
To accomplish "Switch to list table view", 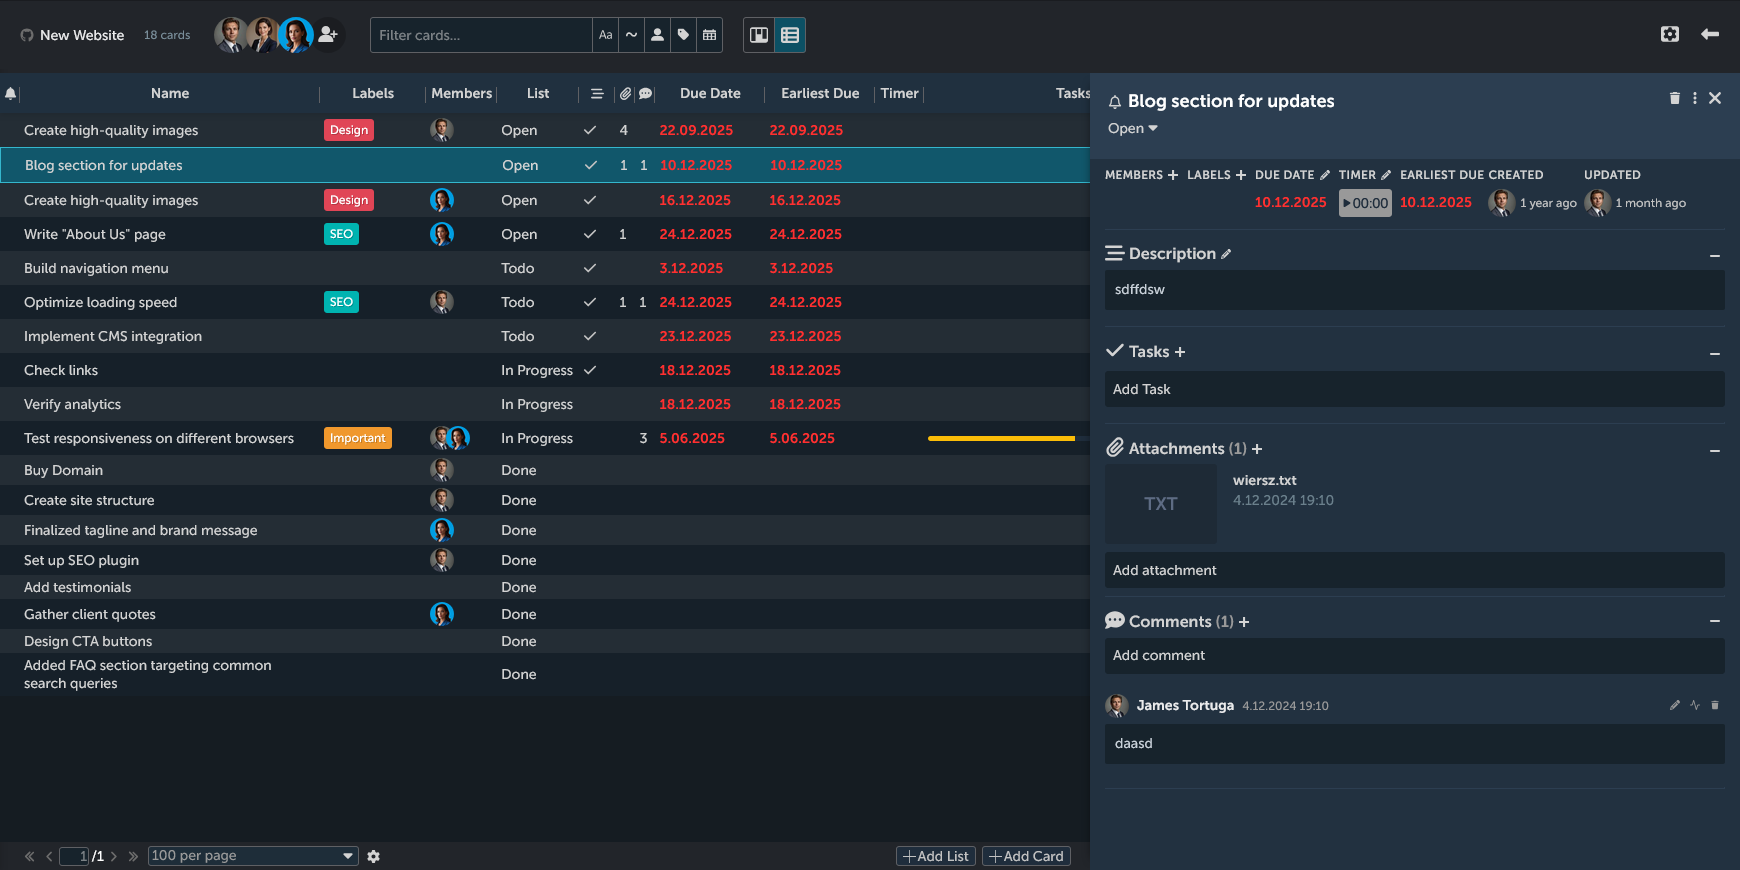I will point(790,35).
